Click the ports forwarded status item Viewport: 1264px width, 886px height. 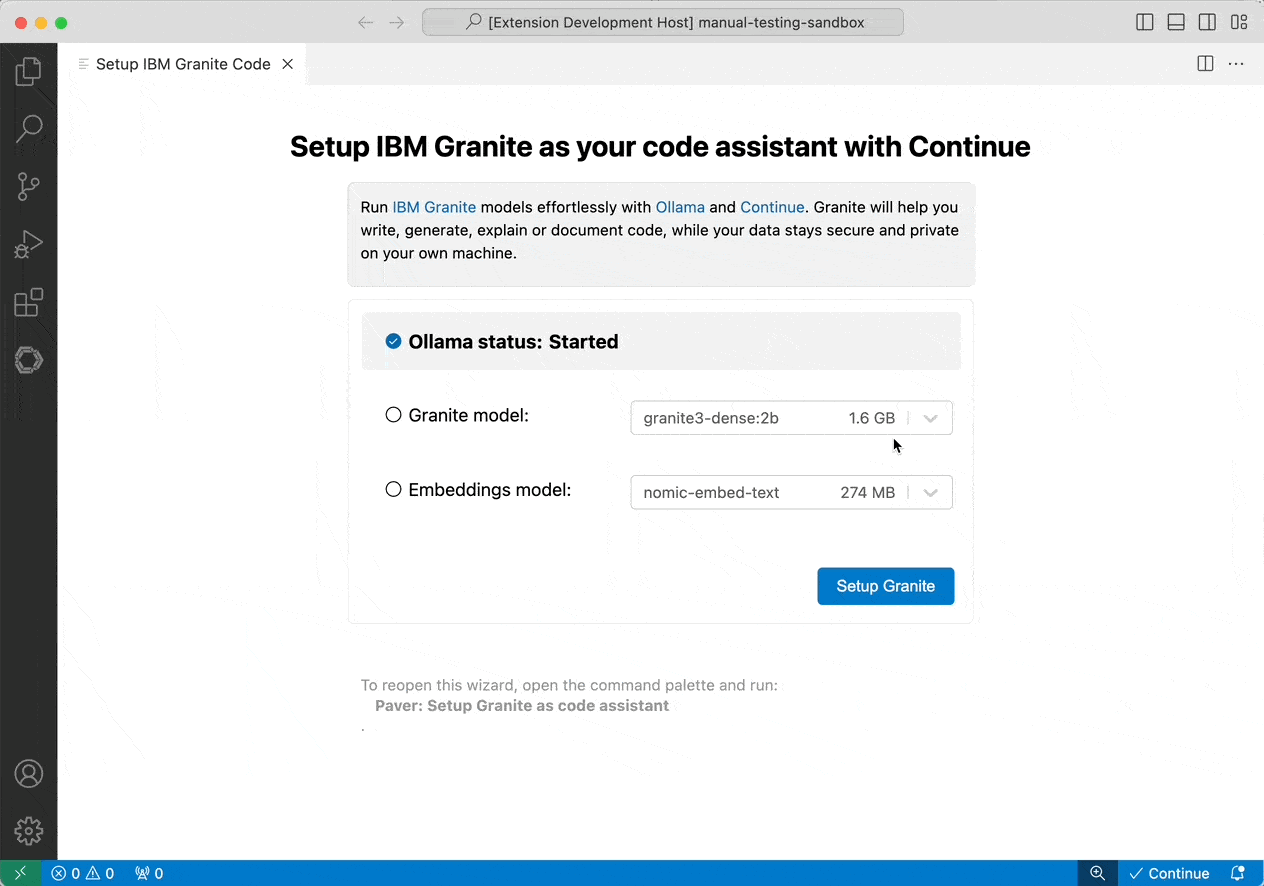click(x=149, y=873)
